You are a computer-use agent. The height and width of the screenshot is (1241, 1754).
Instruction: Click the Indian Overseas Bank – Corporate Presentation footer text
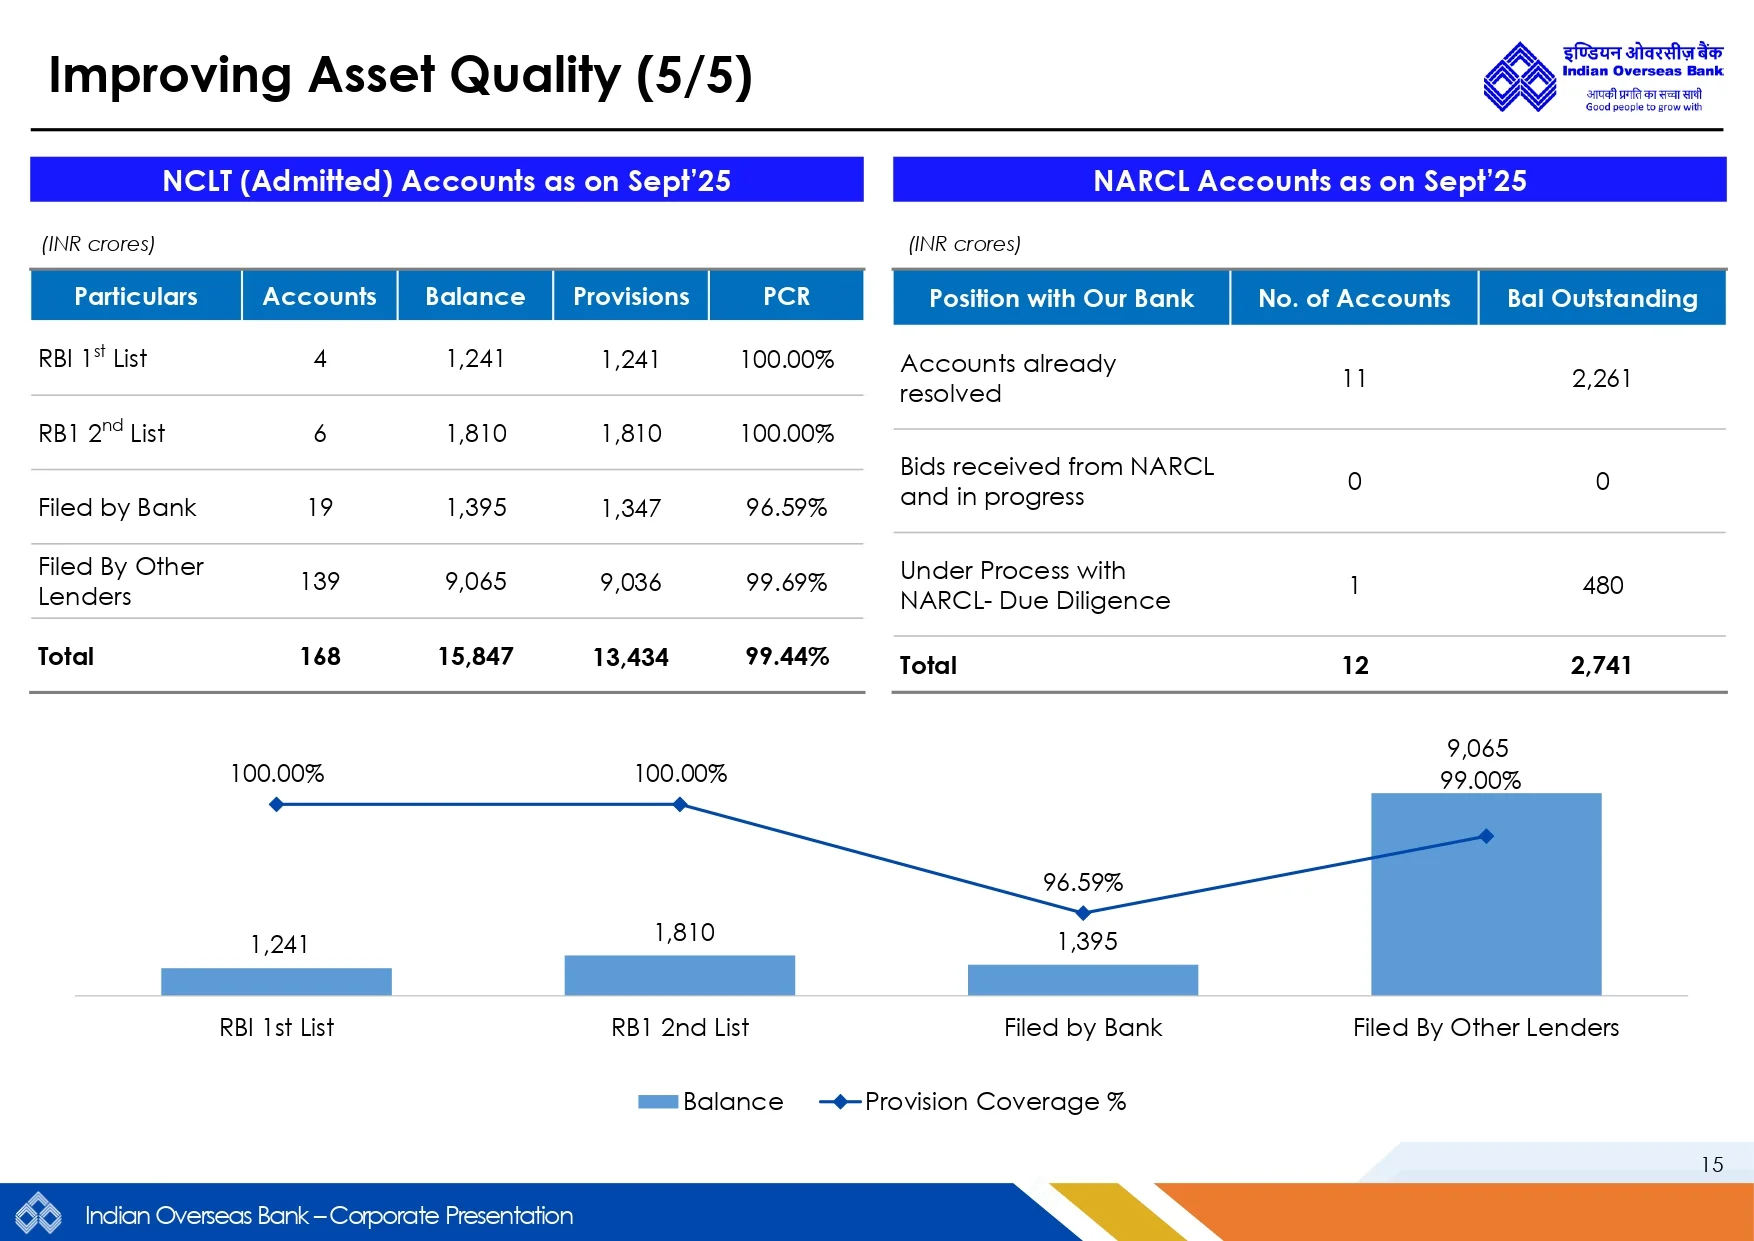[x=329, y=1215]
